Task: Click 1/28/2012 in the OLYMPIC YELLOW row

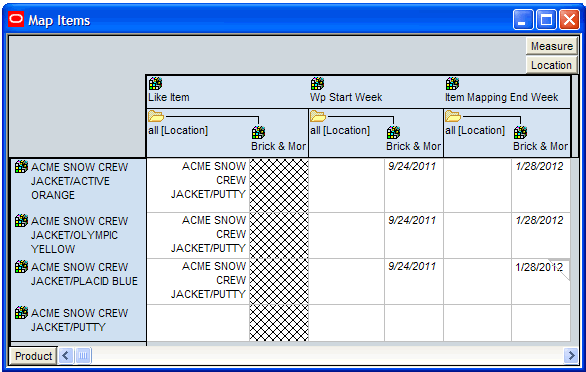Action: (x=539, y=220)
